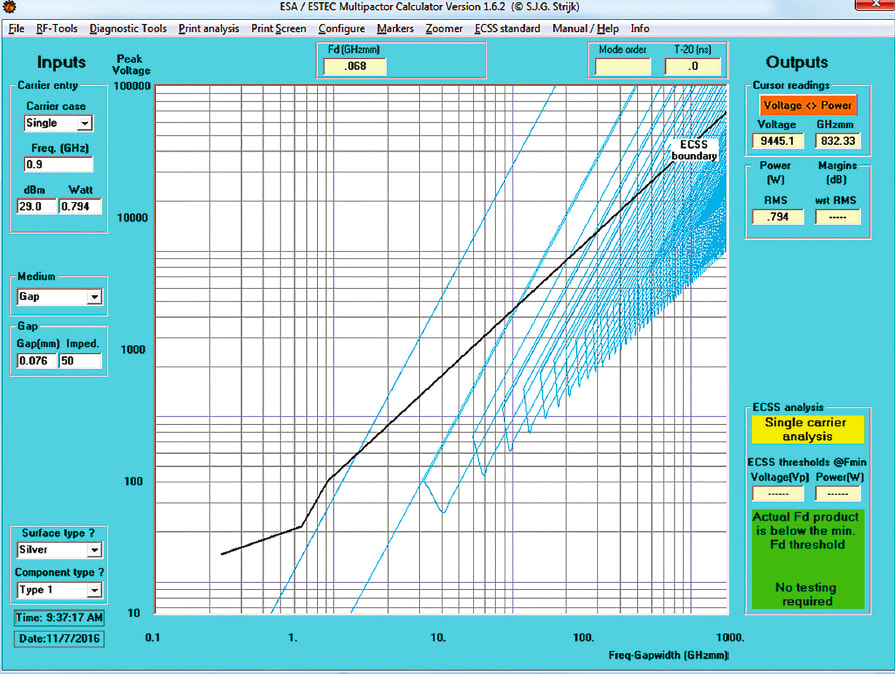Click the dBm input field
895x674 pixels.
37,206
